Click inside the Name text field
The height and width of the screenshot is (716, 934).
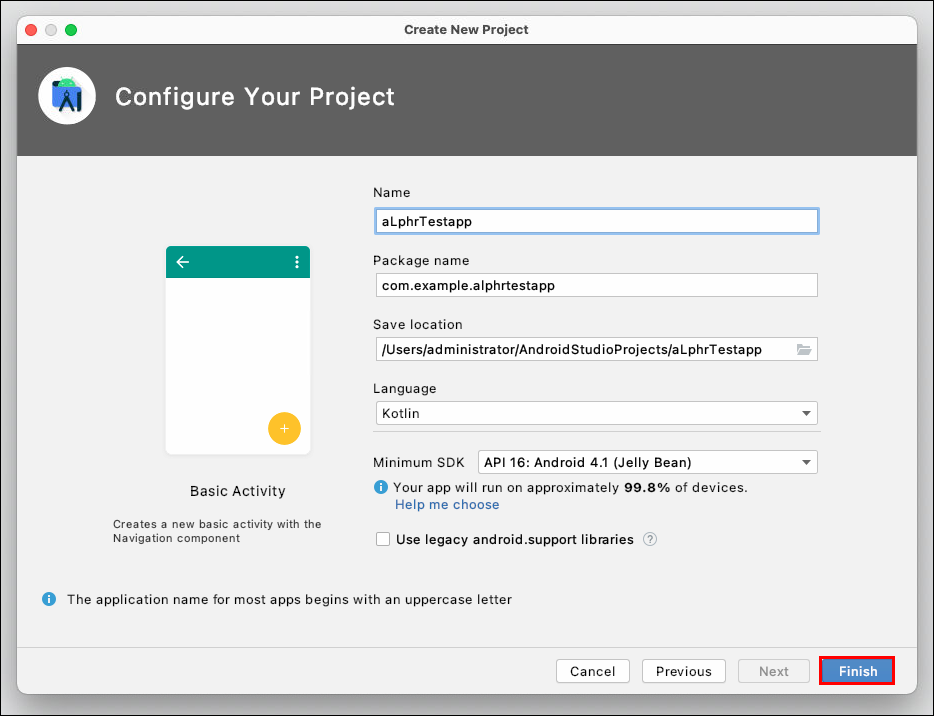tap(596, 221)
